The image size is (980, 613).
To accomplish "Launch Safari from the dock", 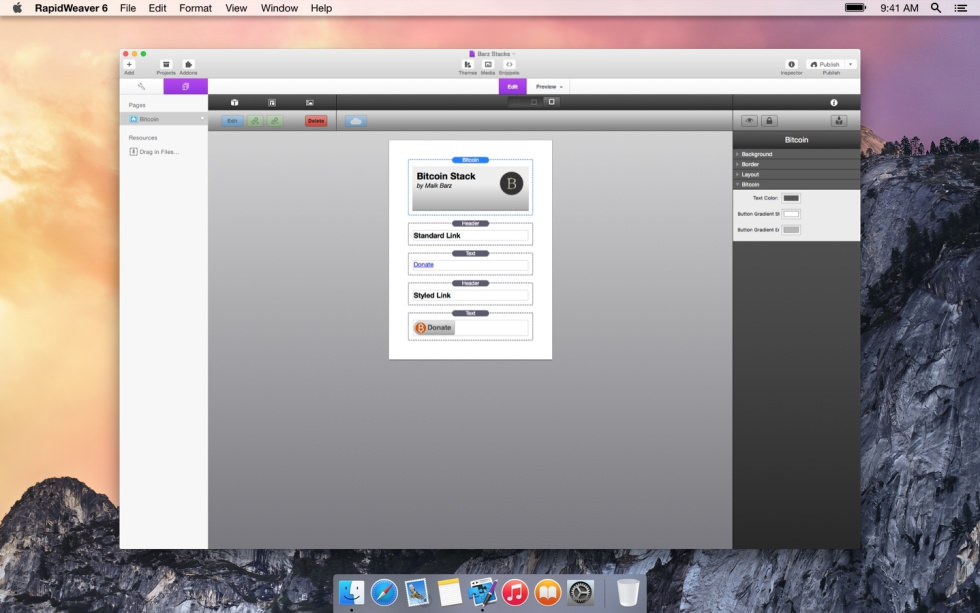I will pos(384,592).
